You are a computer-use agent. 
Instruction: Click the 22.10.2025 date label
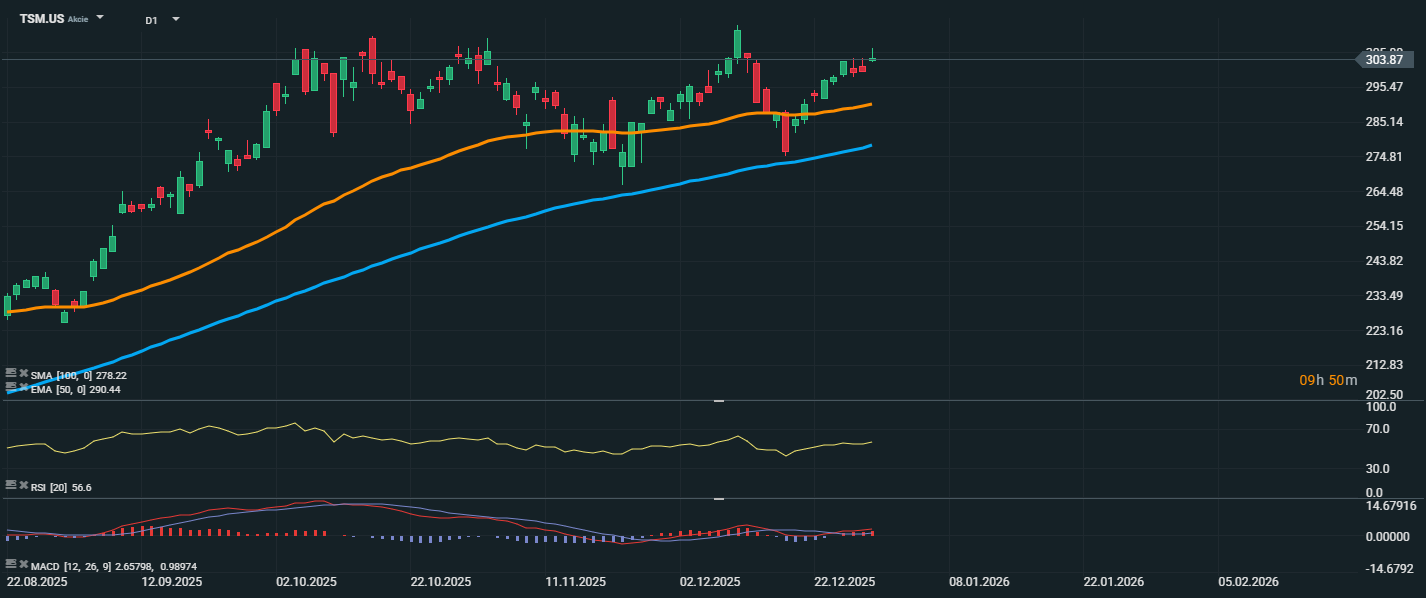[x=441, y=581]
